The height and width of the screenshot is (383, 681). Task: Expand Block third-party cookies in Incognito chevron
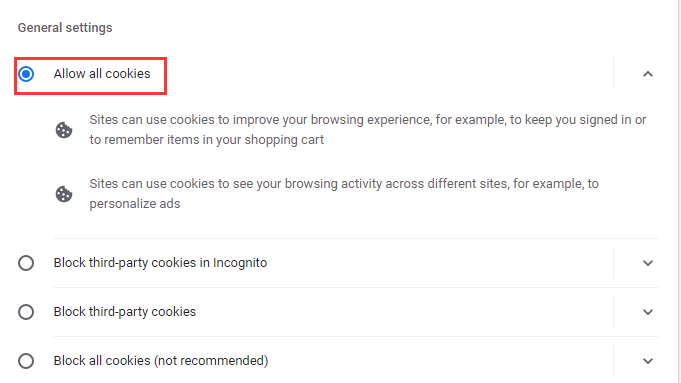point(648,263)
